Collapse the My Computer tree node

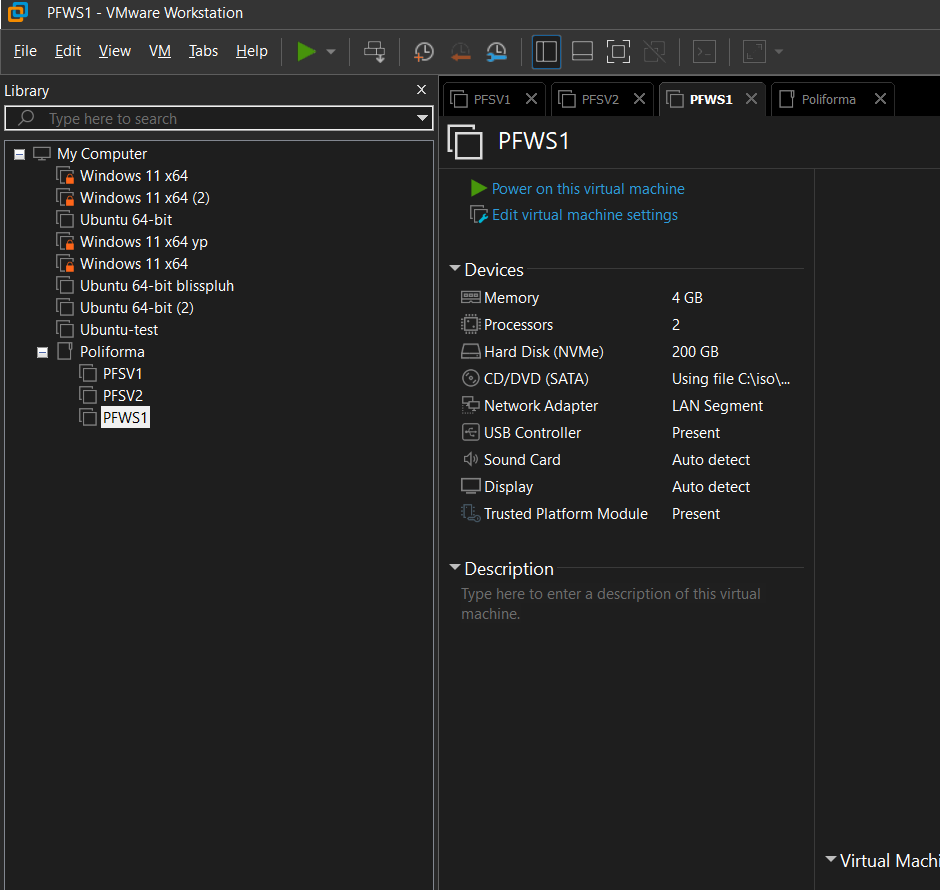(x=19, y=154)
